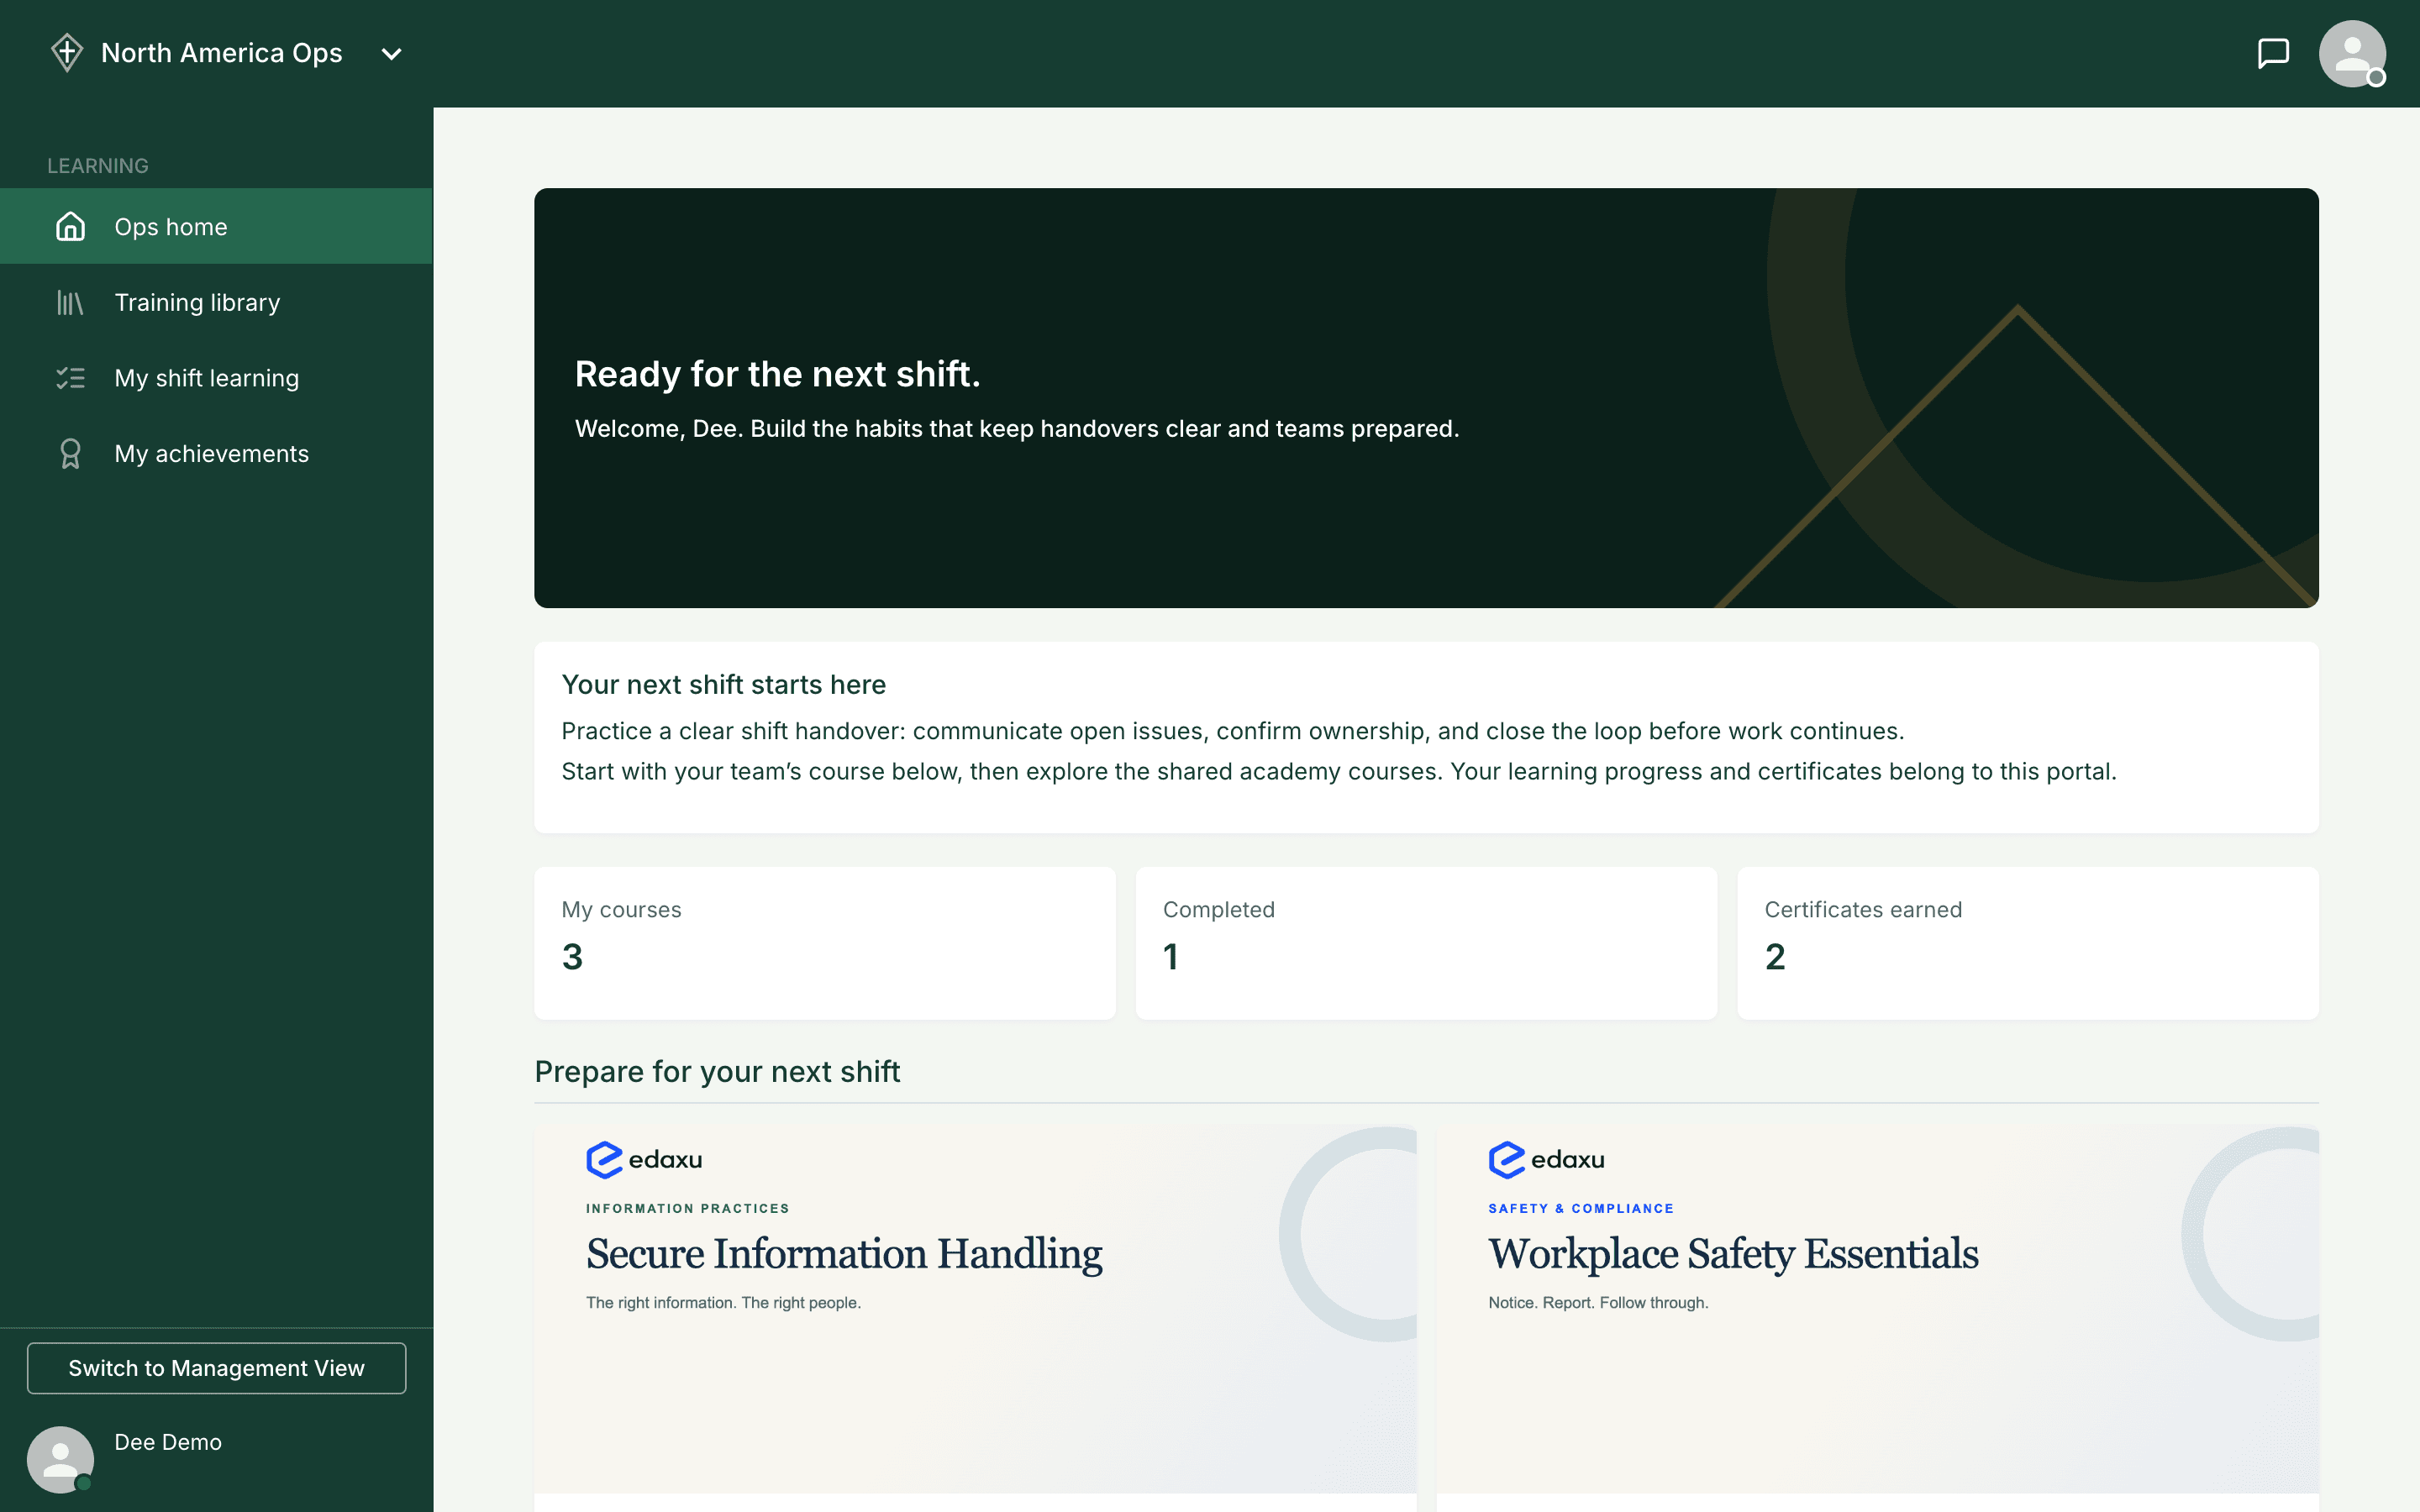Viewport: 2420px width, 1512px height.
Task: Click the edaxu logo on Workplace Safety card
Action: pyautogui.click(x=1546, y=1160)
